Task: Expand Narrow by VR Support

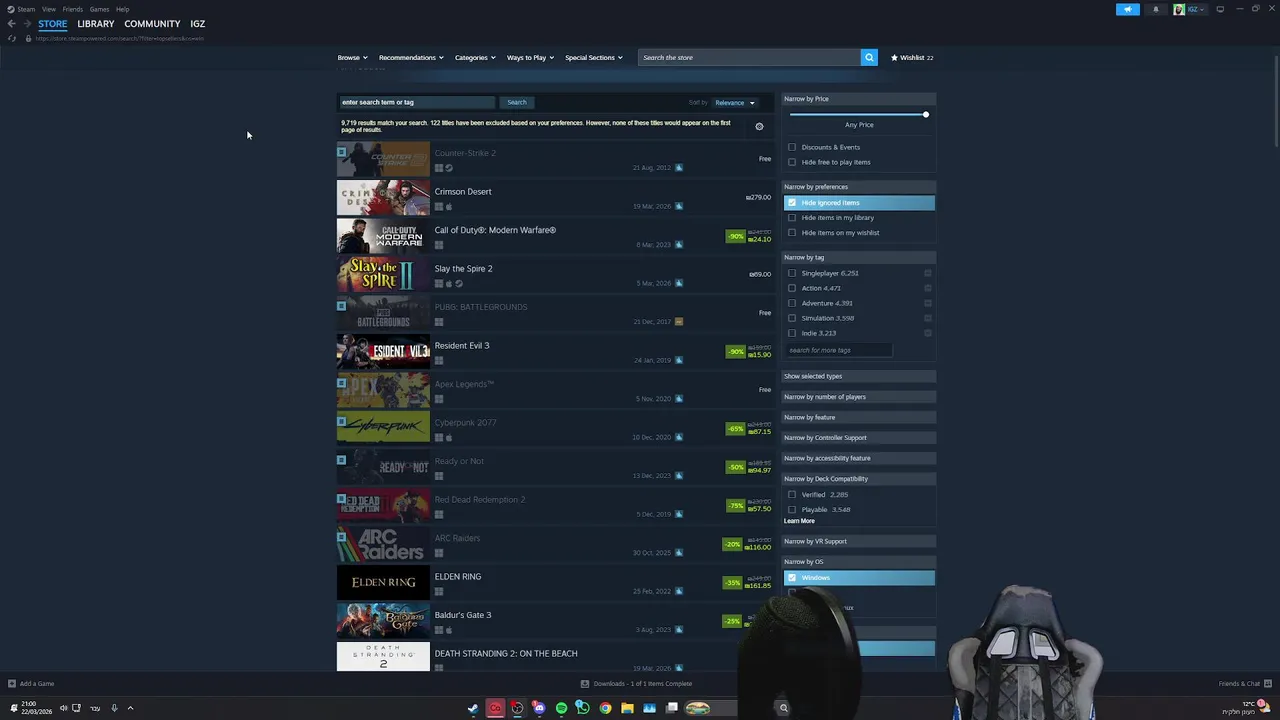Action: (859, 541)
